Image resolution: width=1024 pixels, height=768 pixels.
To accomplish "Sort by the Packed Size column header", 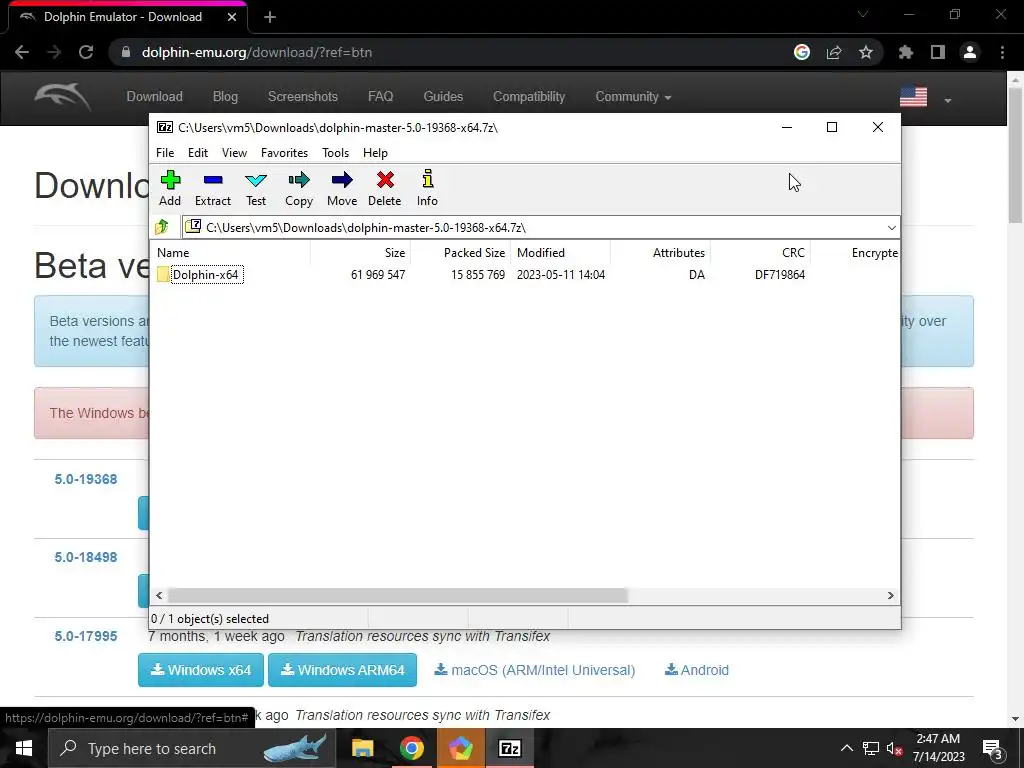I will [x=460, y=253].
